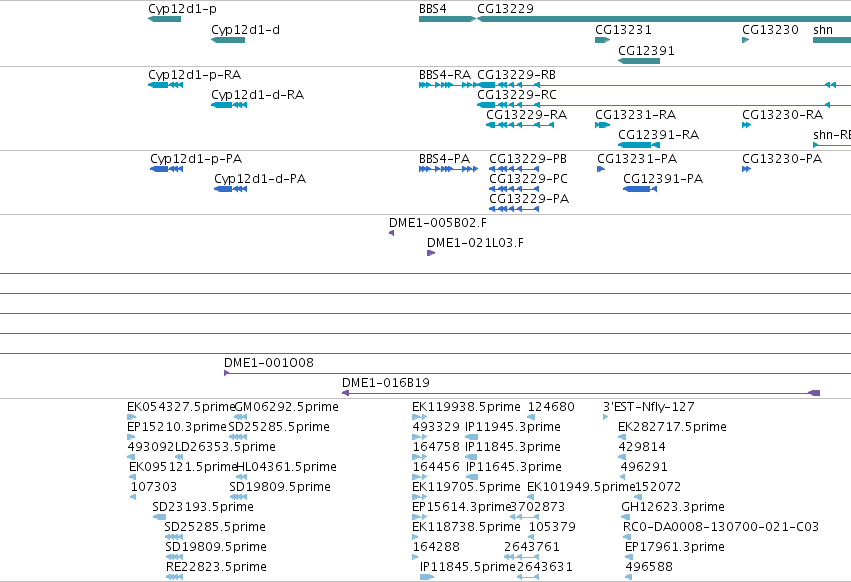Click the BBS4-RA transcript label

coord(444,74)
